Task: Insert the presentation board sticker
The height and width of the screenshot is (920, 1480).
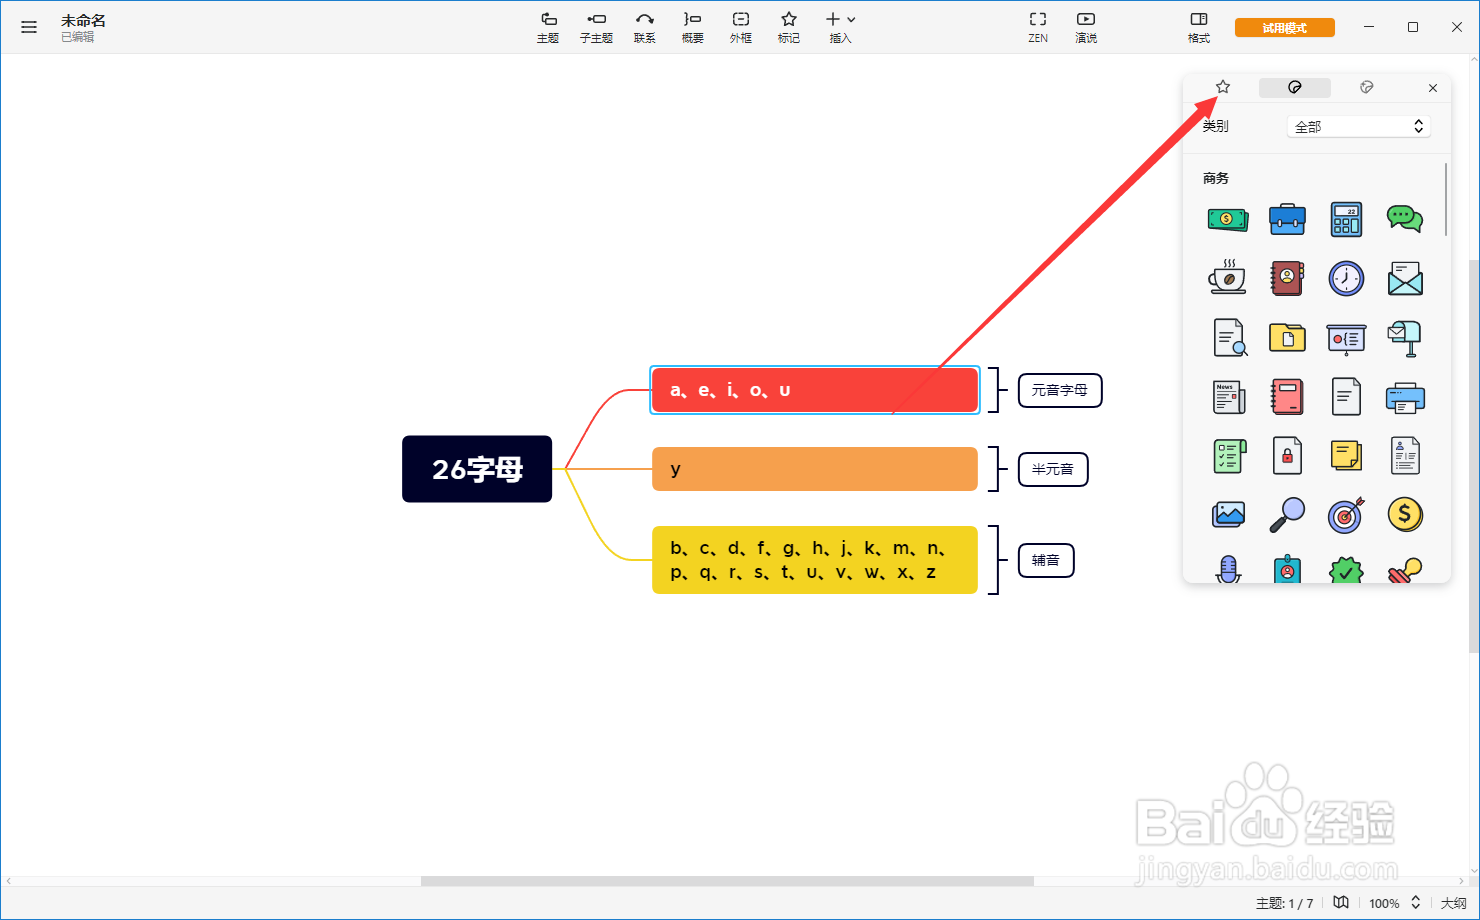Action: tap(1346, 338)
